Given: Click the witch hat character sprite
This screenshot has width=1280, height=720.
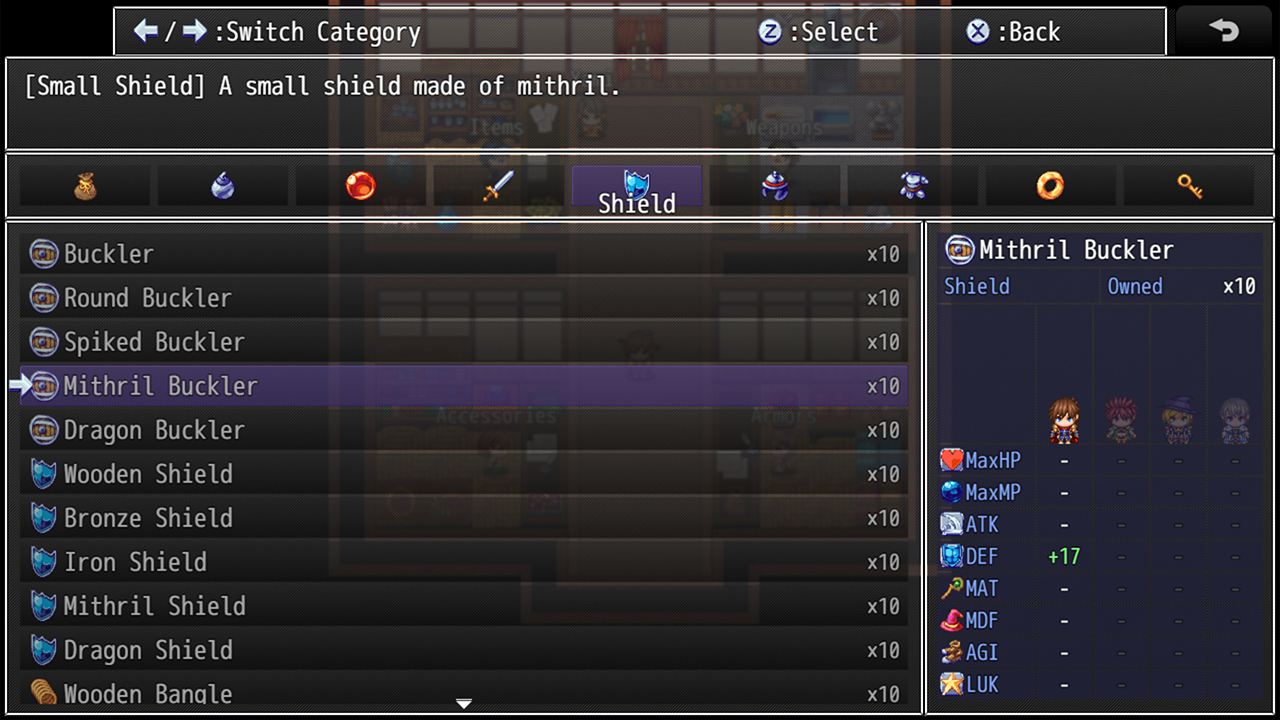Looking at the screenshot, I should (x=1178, y=421).
